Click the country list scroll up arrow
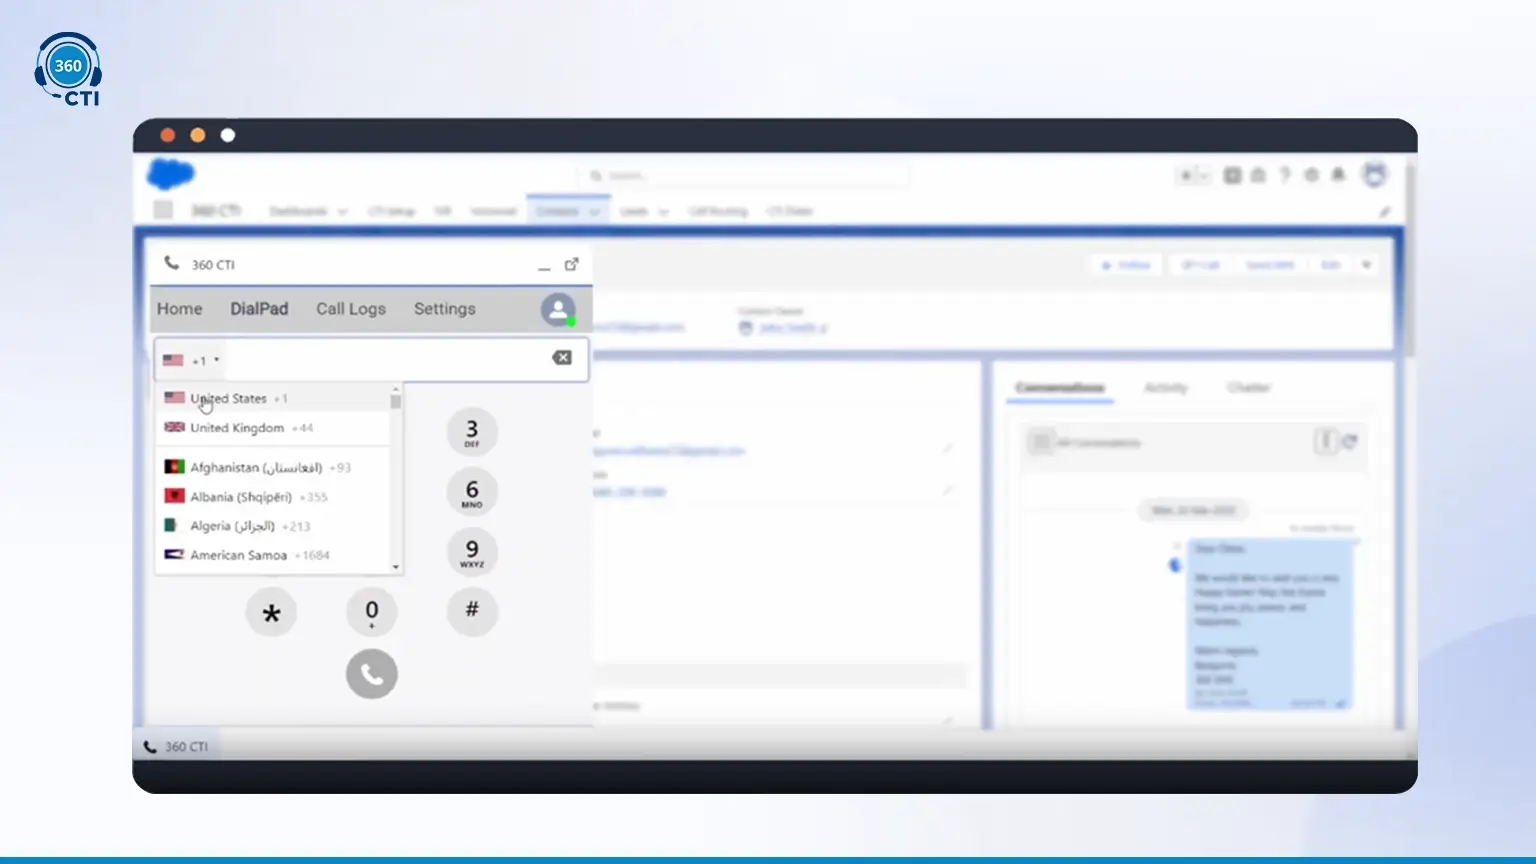The height and width of the screenshot is (864, 1536). [396, 389]
